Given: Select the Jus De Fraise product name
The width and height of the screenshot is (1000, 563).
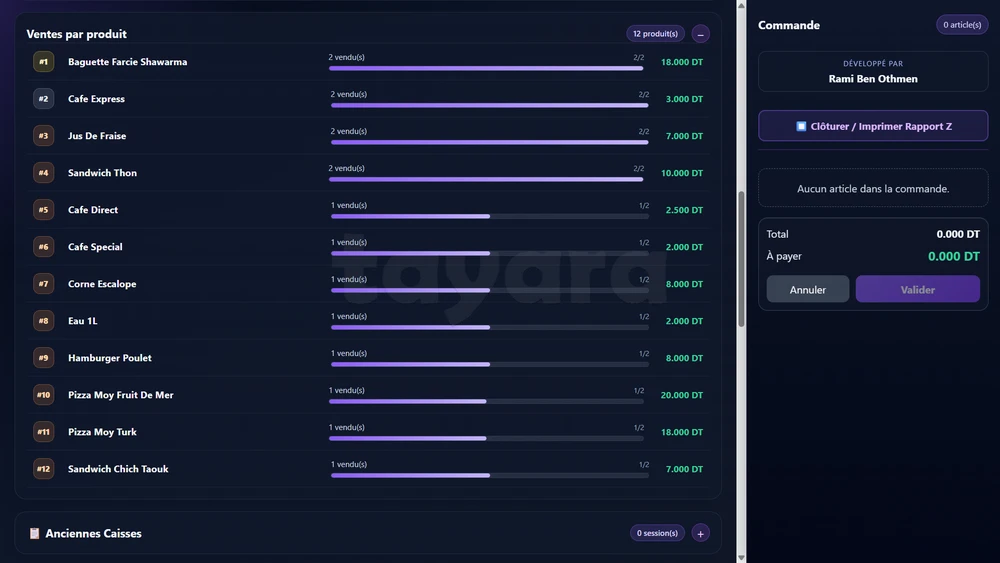Looking at the screenshot, I should coord(97,136).
